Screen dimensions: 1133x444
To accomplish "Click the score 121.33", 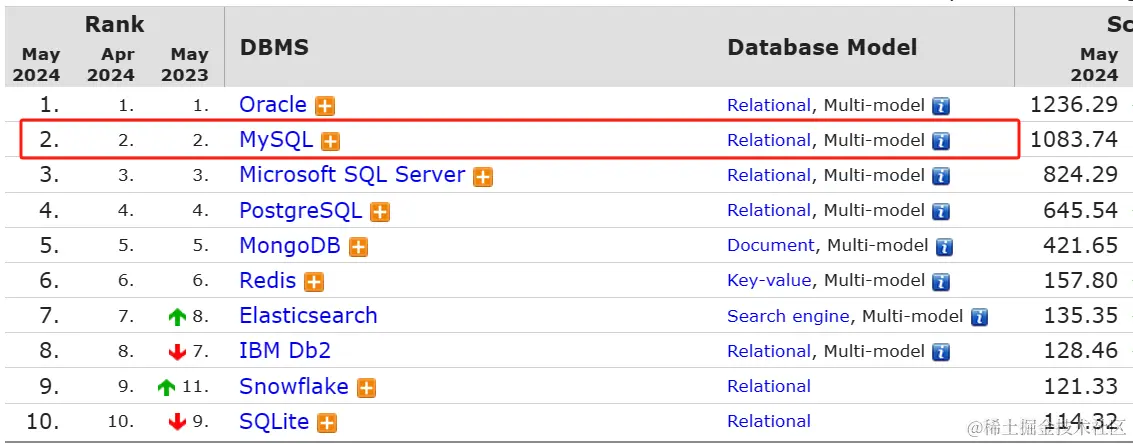I will tap(1080, 387).
